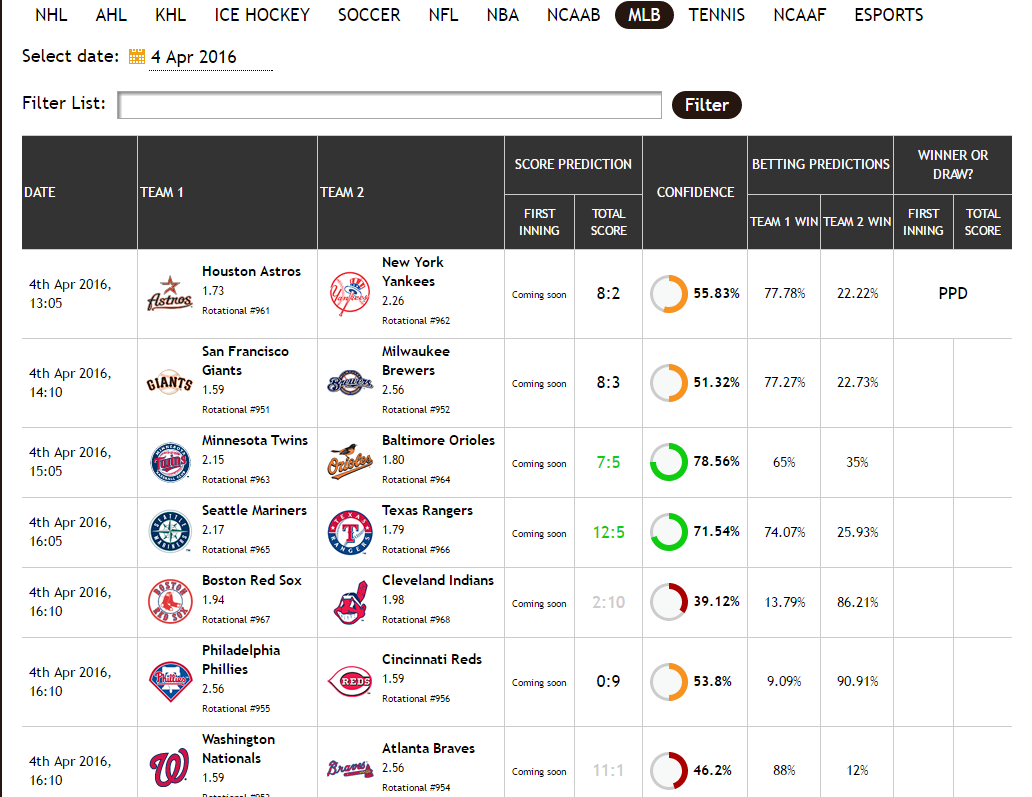Switch to the AHL tab
This screenshot has width=1032, height=797.
[111, 14]
